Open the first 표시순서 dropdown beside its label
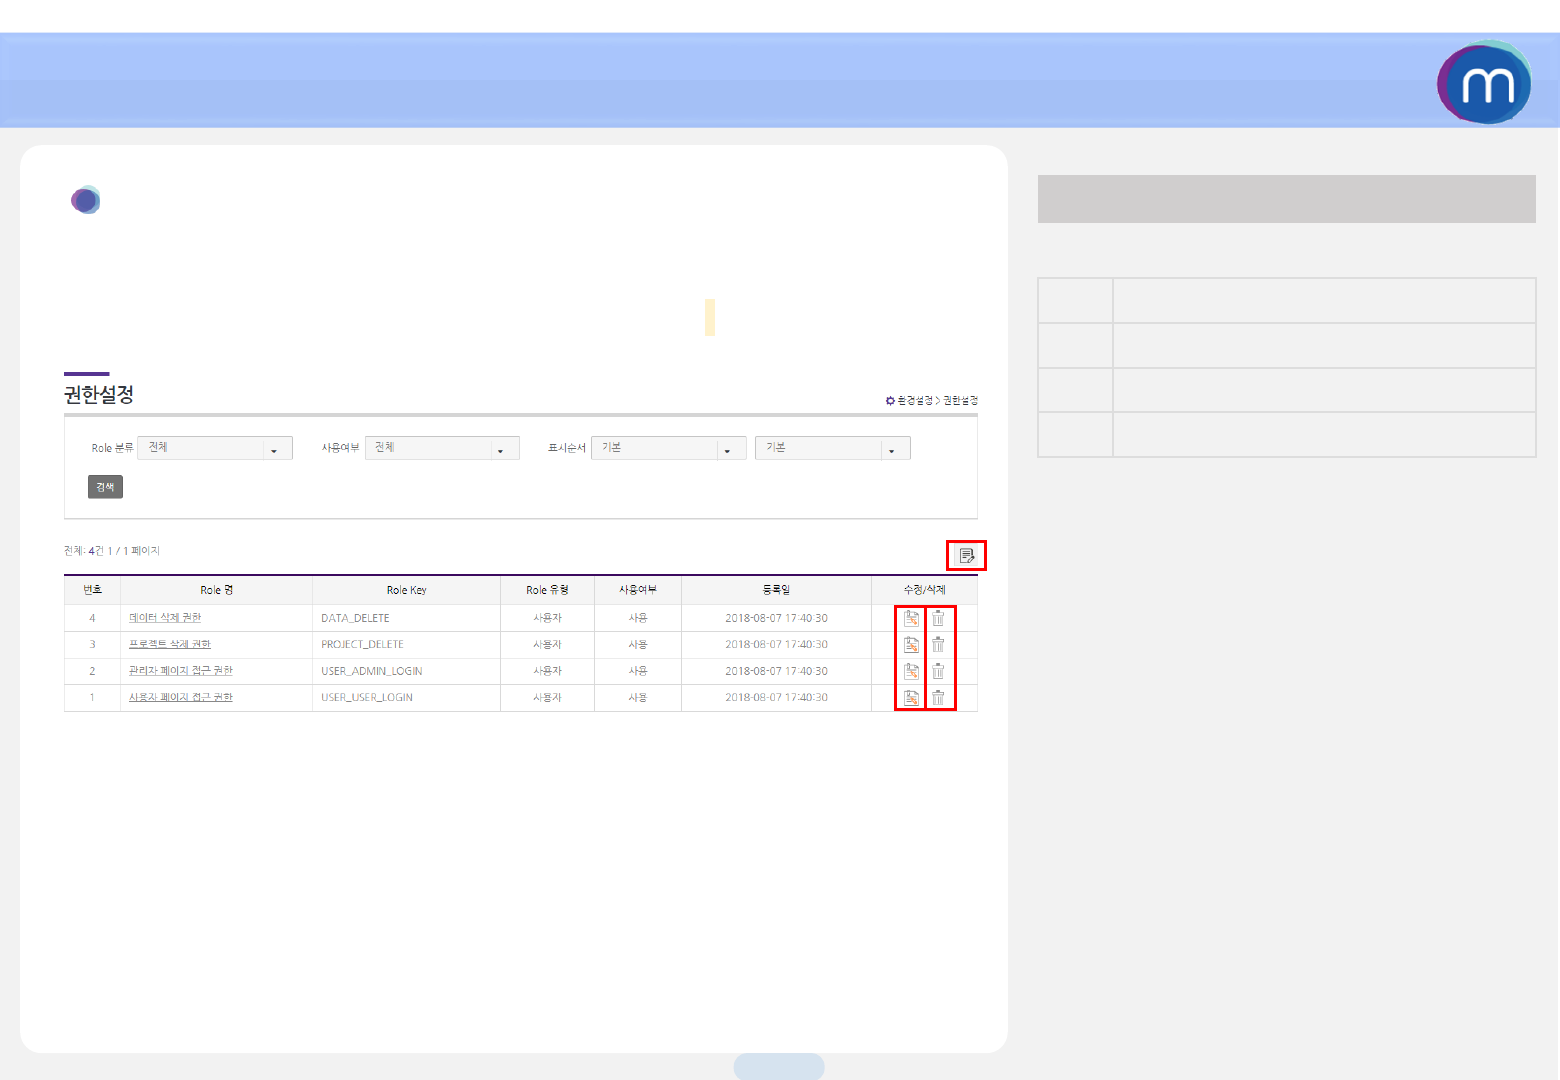 coord(669,448)
